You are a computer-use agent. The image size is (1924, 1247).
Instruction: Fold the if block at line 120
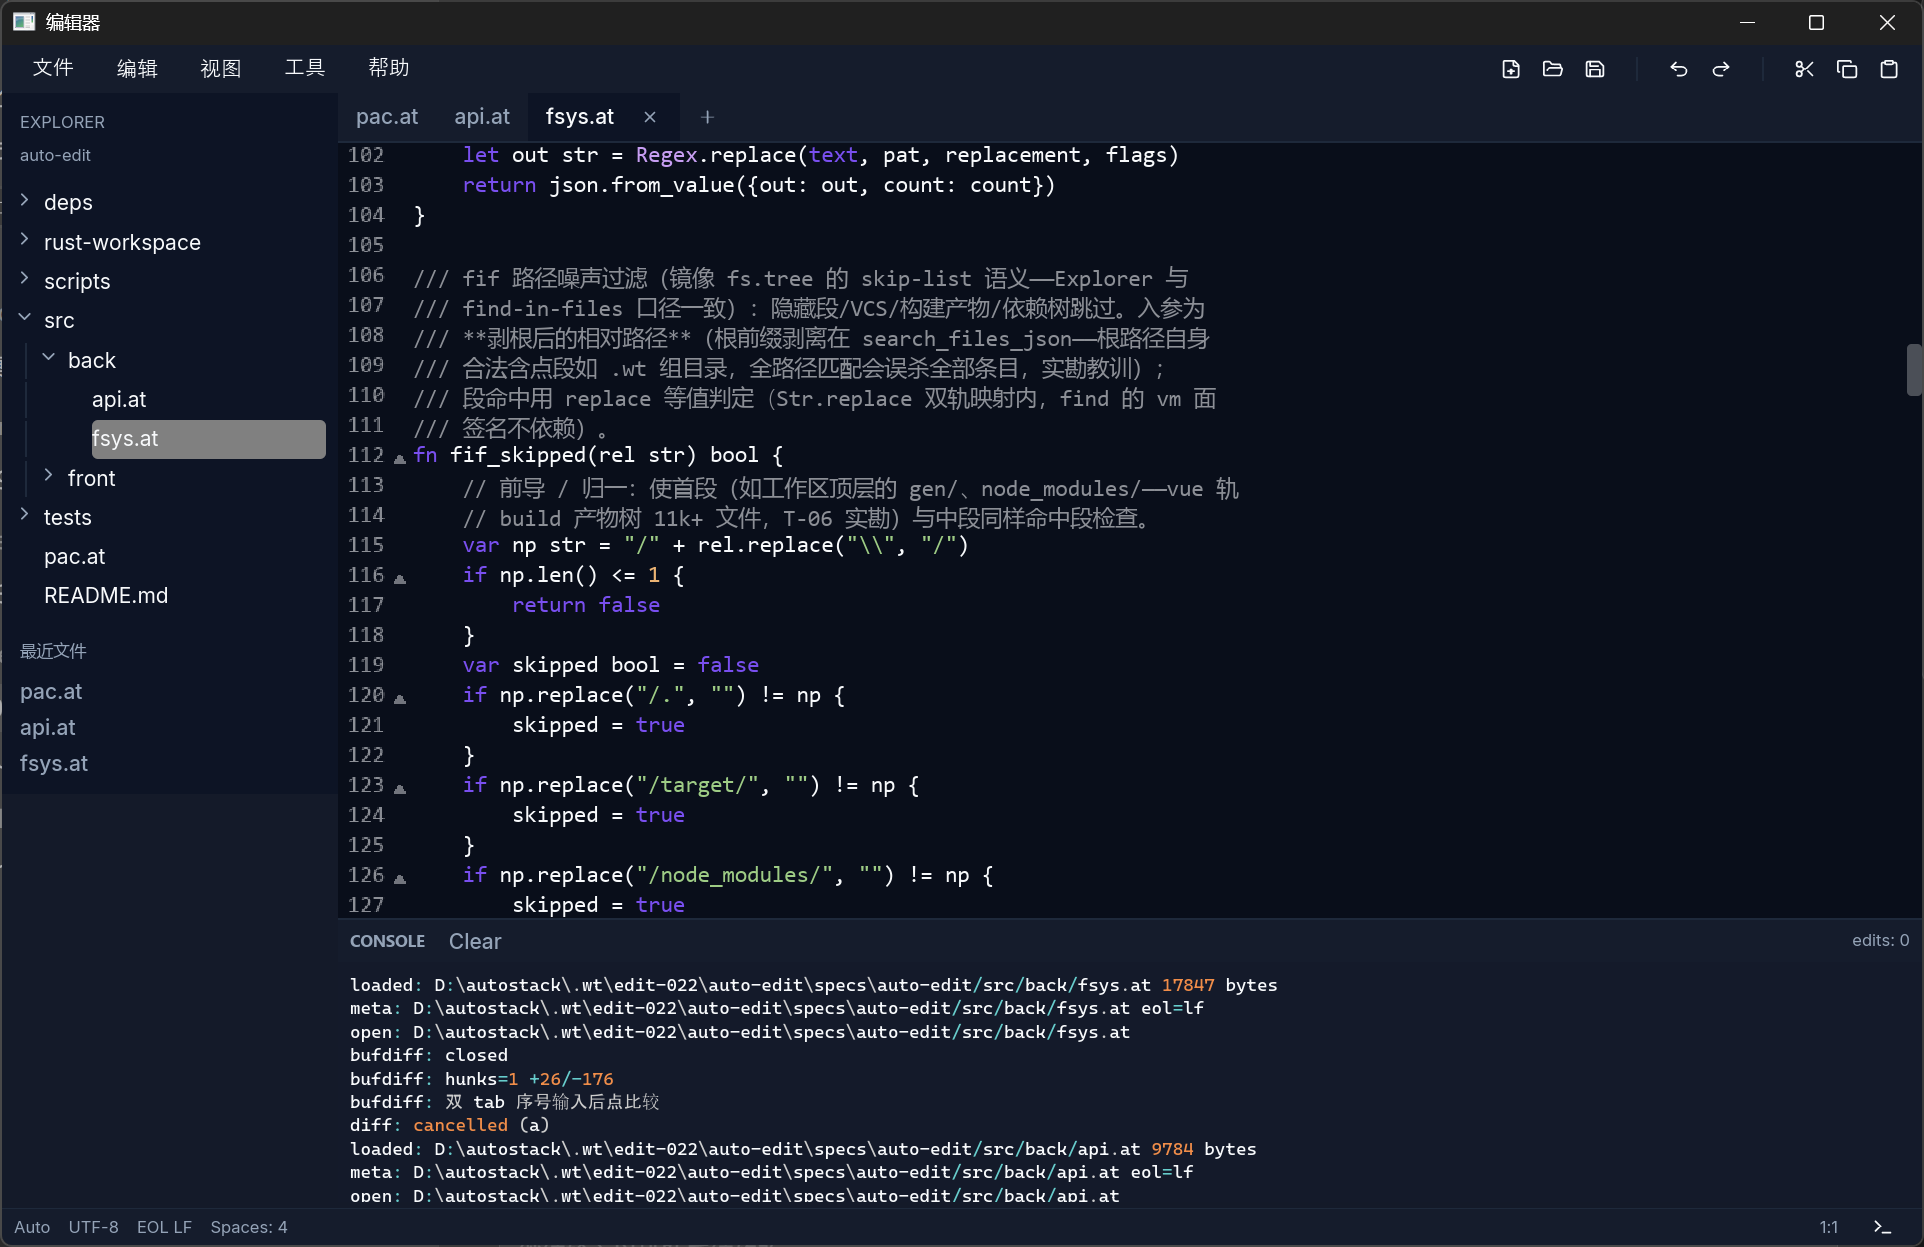pos(400,699)
